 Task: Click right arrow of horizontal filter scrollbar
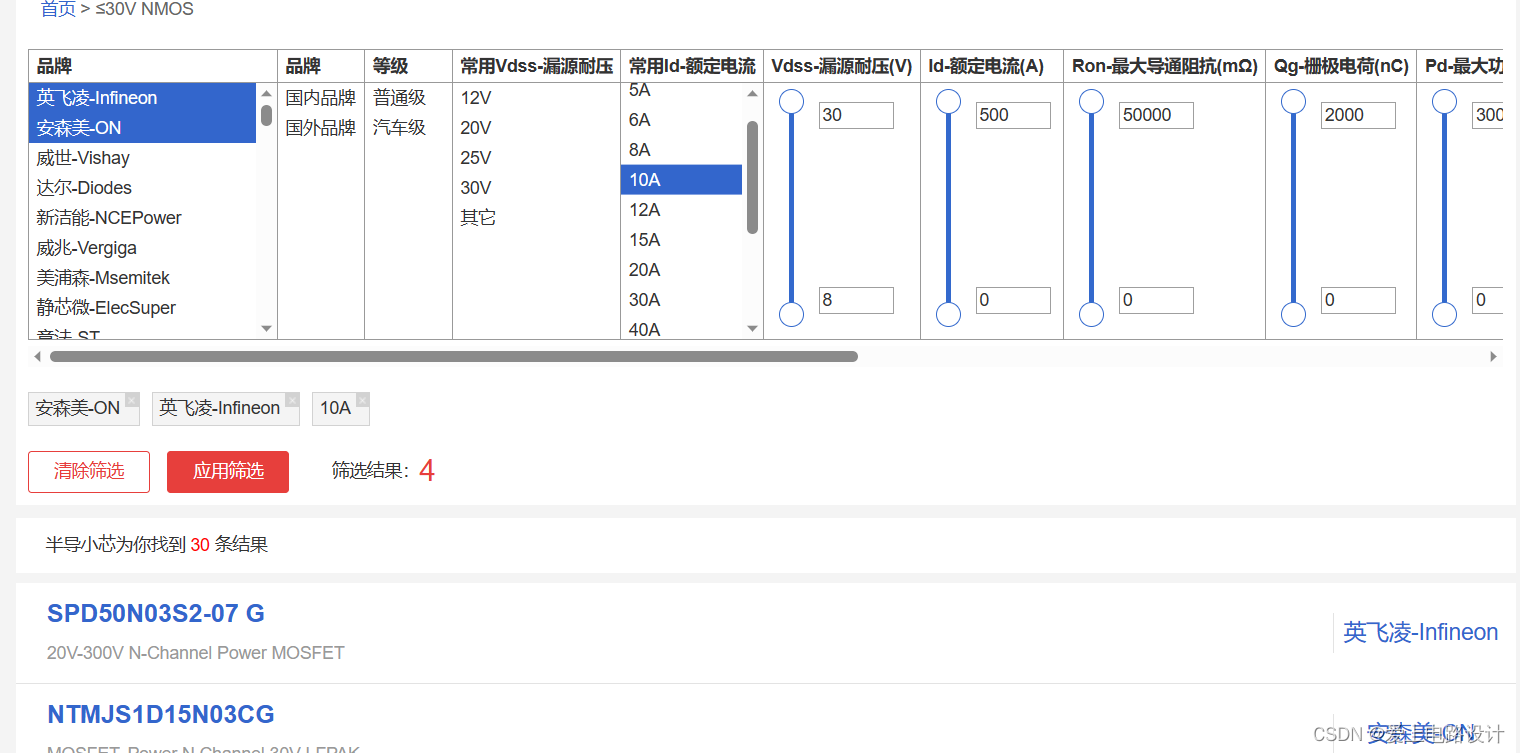tap(1494, 356)
